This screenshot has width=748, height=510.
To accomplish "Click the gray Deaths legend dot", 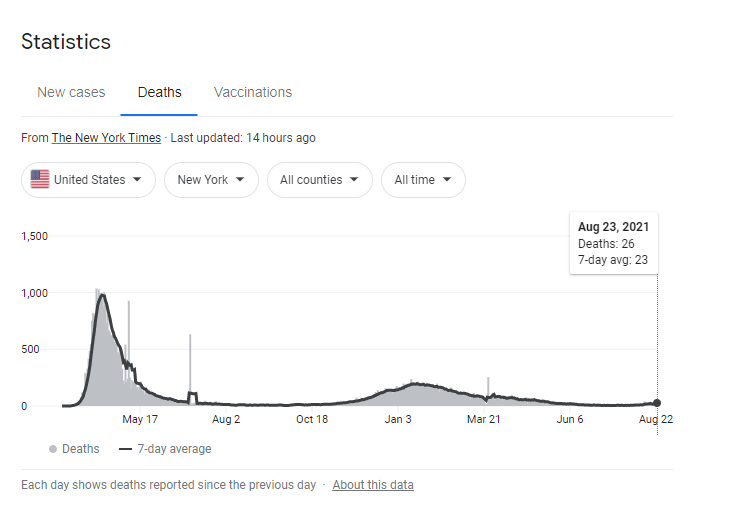I will click(53, 449).
